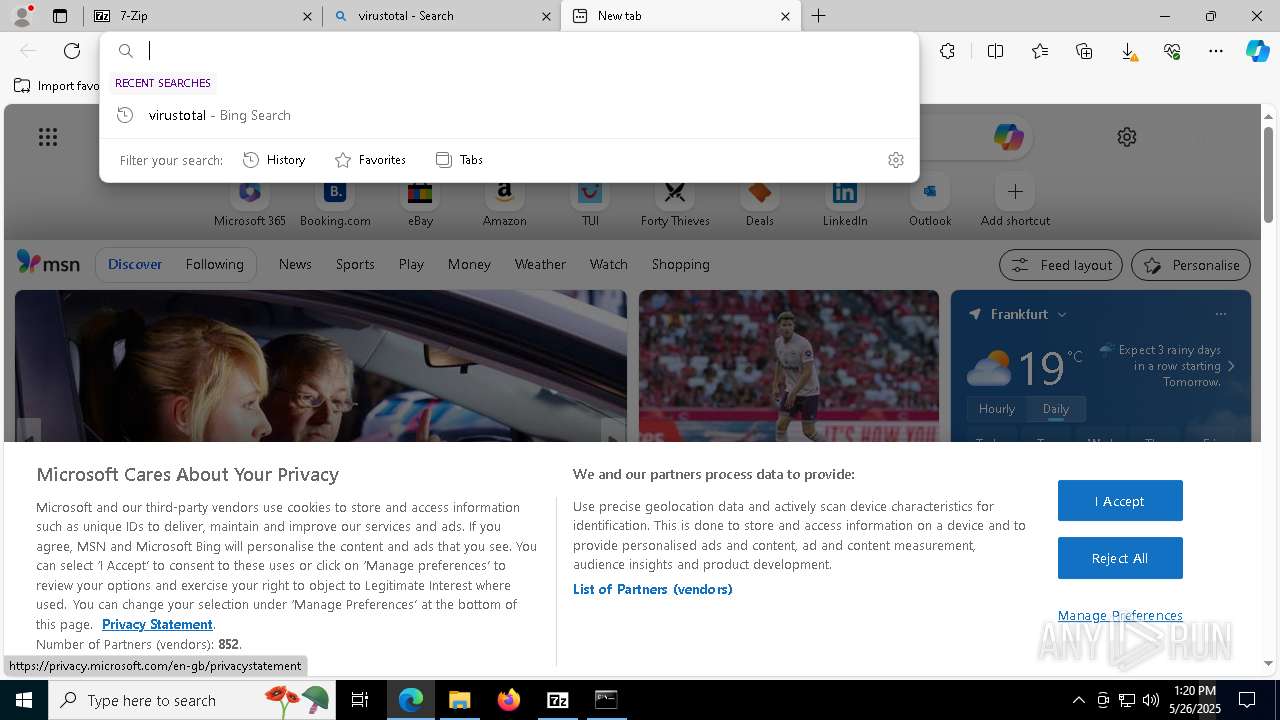Click the MSN logo
The image size is (1280, 720).
pyautogui.click(x=48, y=263)
